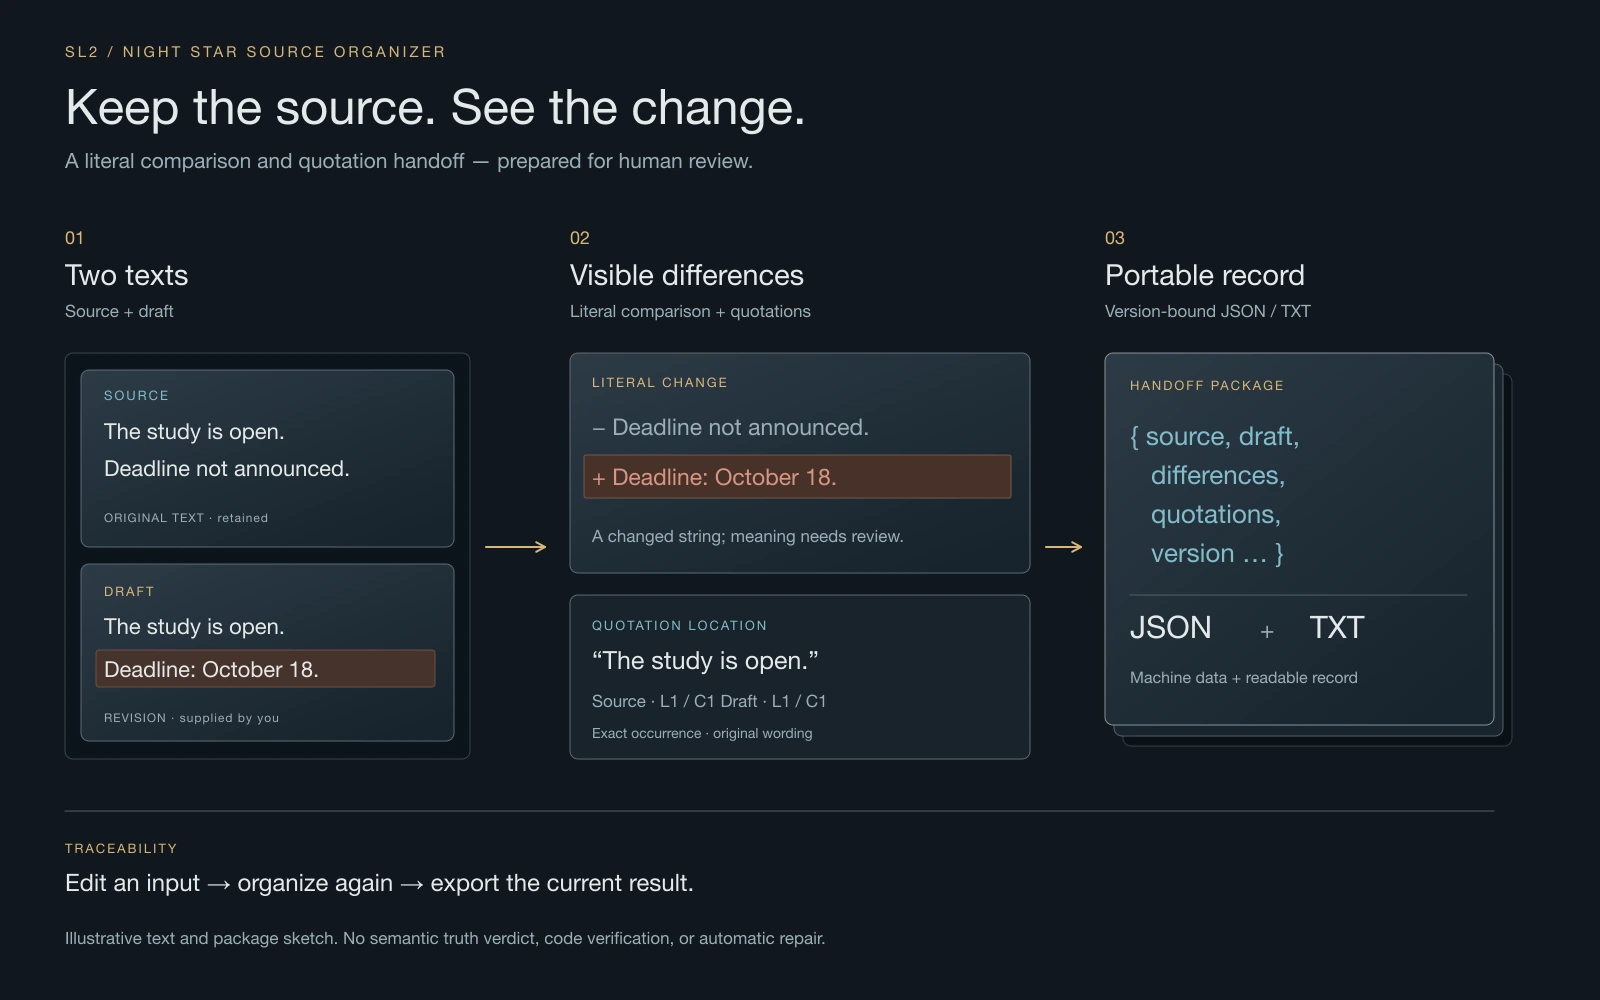Click the line starting "Edit an input → organize again"
This screenshot has width=1600, height=1000.
tap(379, 884)
